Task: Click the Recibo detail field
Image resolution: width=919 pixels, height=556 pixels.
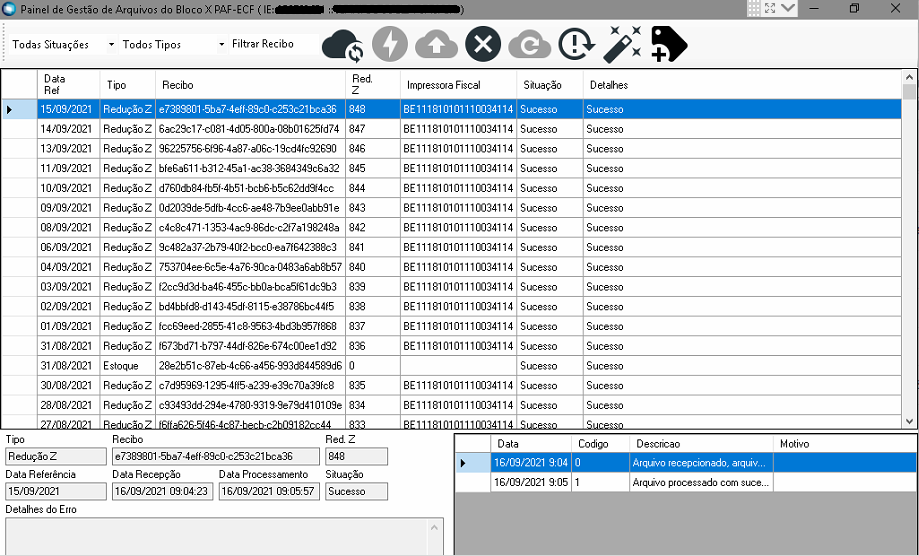Action: pos(216,456)
